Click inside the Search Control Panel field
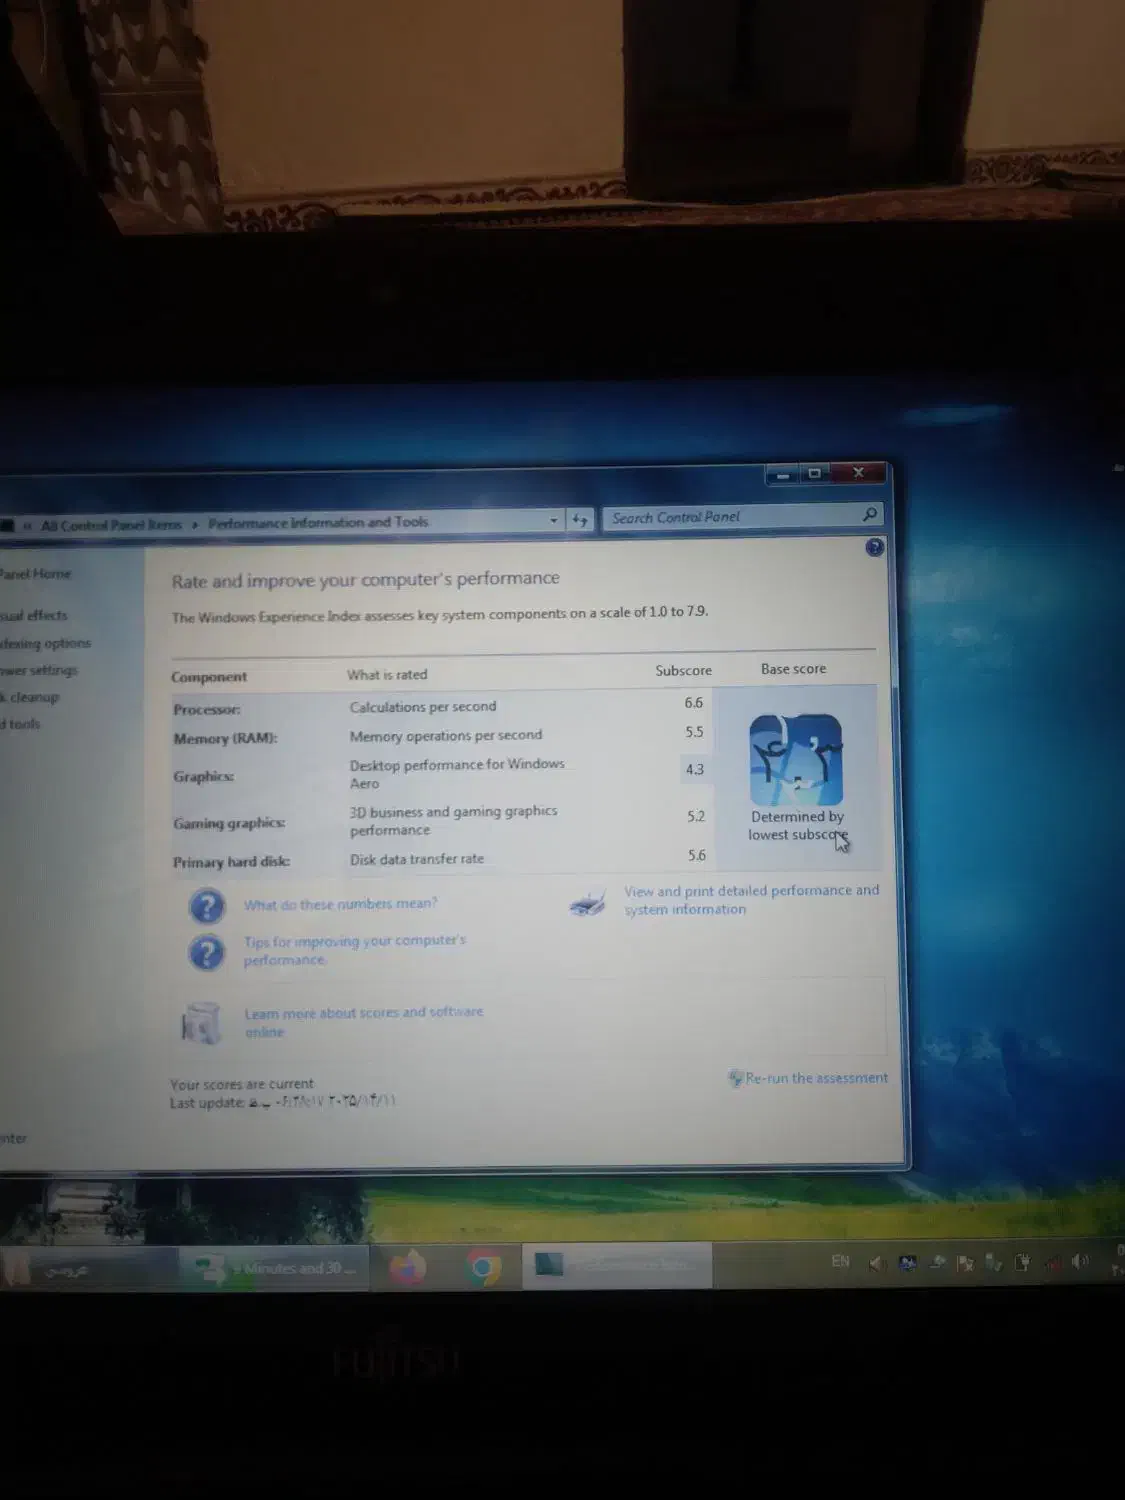Image resolution: width=1125 pixels, height=1500 pixels. point(730,517)
